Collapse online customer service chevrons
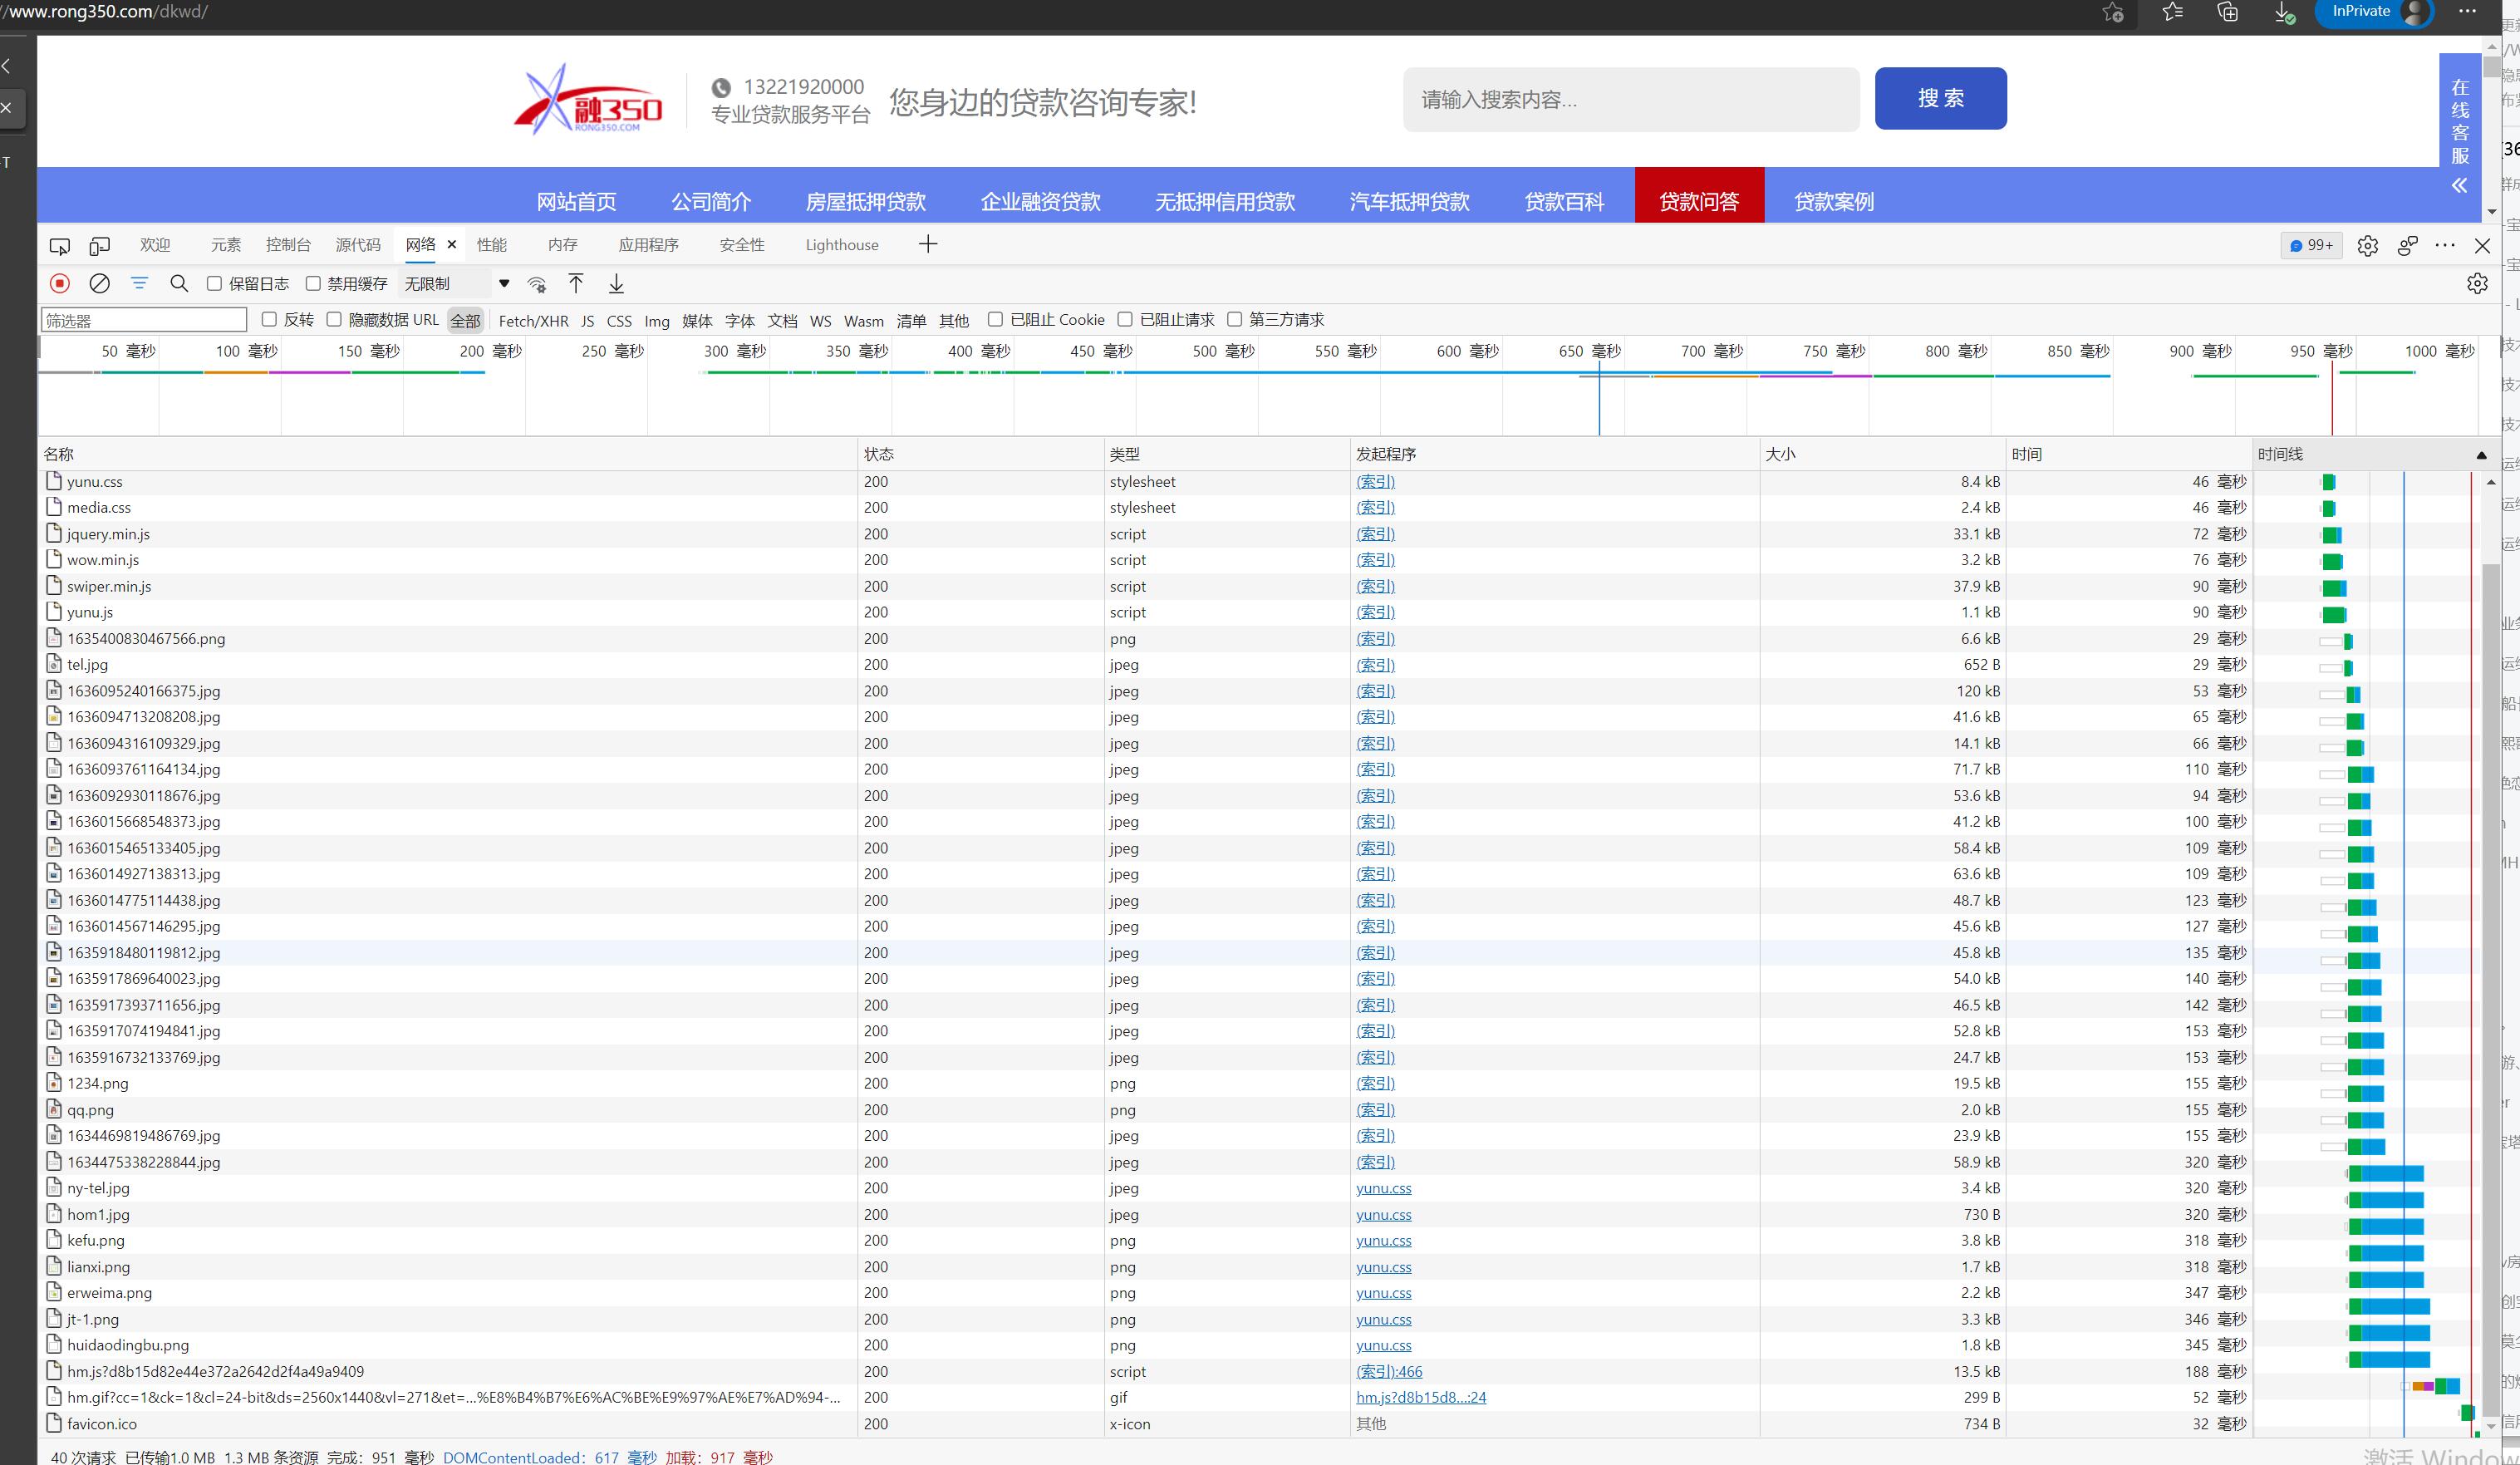 pos(2459,185)
